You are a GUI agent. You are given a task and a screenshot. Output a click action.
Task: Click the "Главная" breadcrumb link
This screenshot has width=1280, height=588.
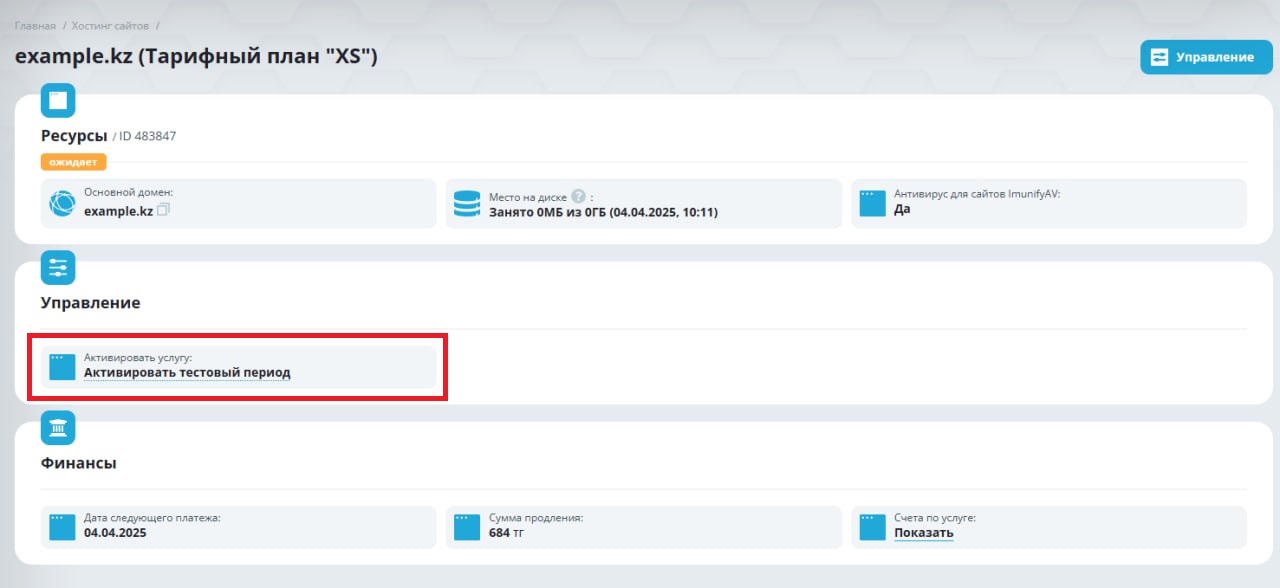[35, 24]
